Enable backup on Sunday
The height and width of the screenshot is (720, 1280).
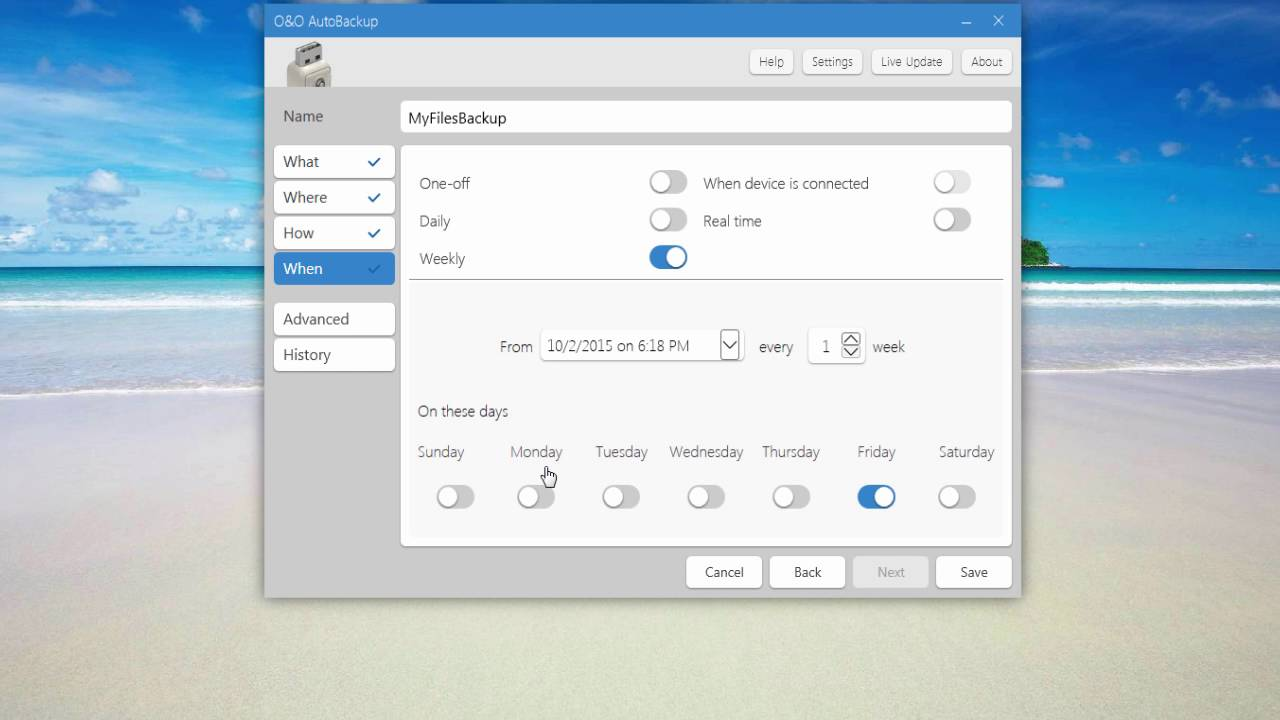tap(455, 497)
